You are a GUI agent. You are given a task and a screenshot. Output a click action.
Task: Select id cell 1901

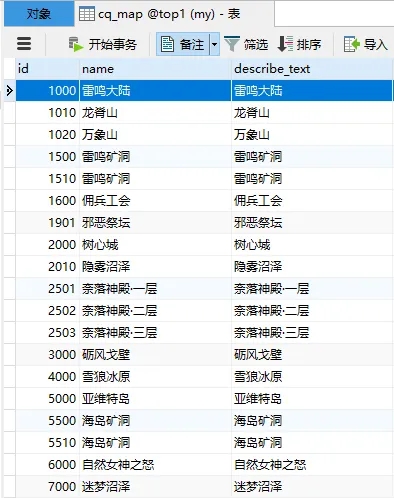pos(47,223)
